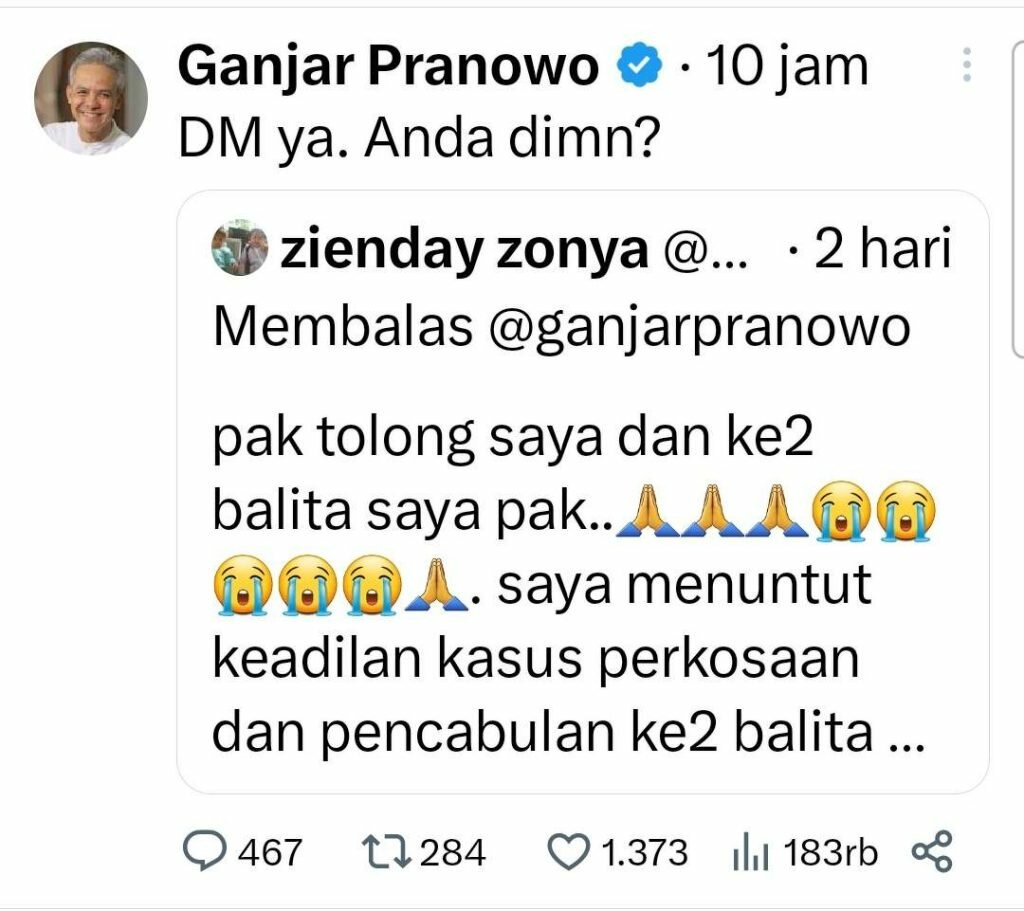This screenshot has height=911, width=1024.
Task: Like the tweet with the heart icon
Action: click(568, 852)
